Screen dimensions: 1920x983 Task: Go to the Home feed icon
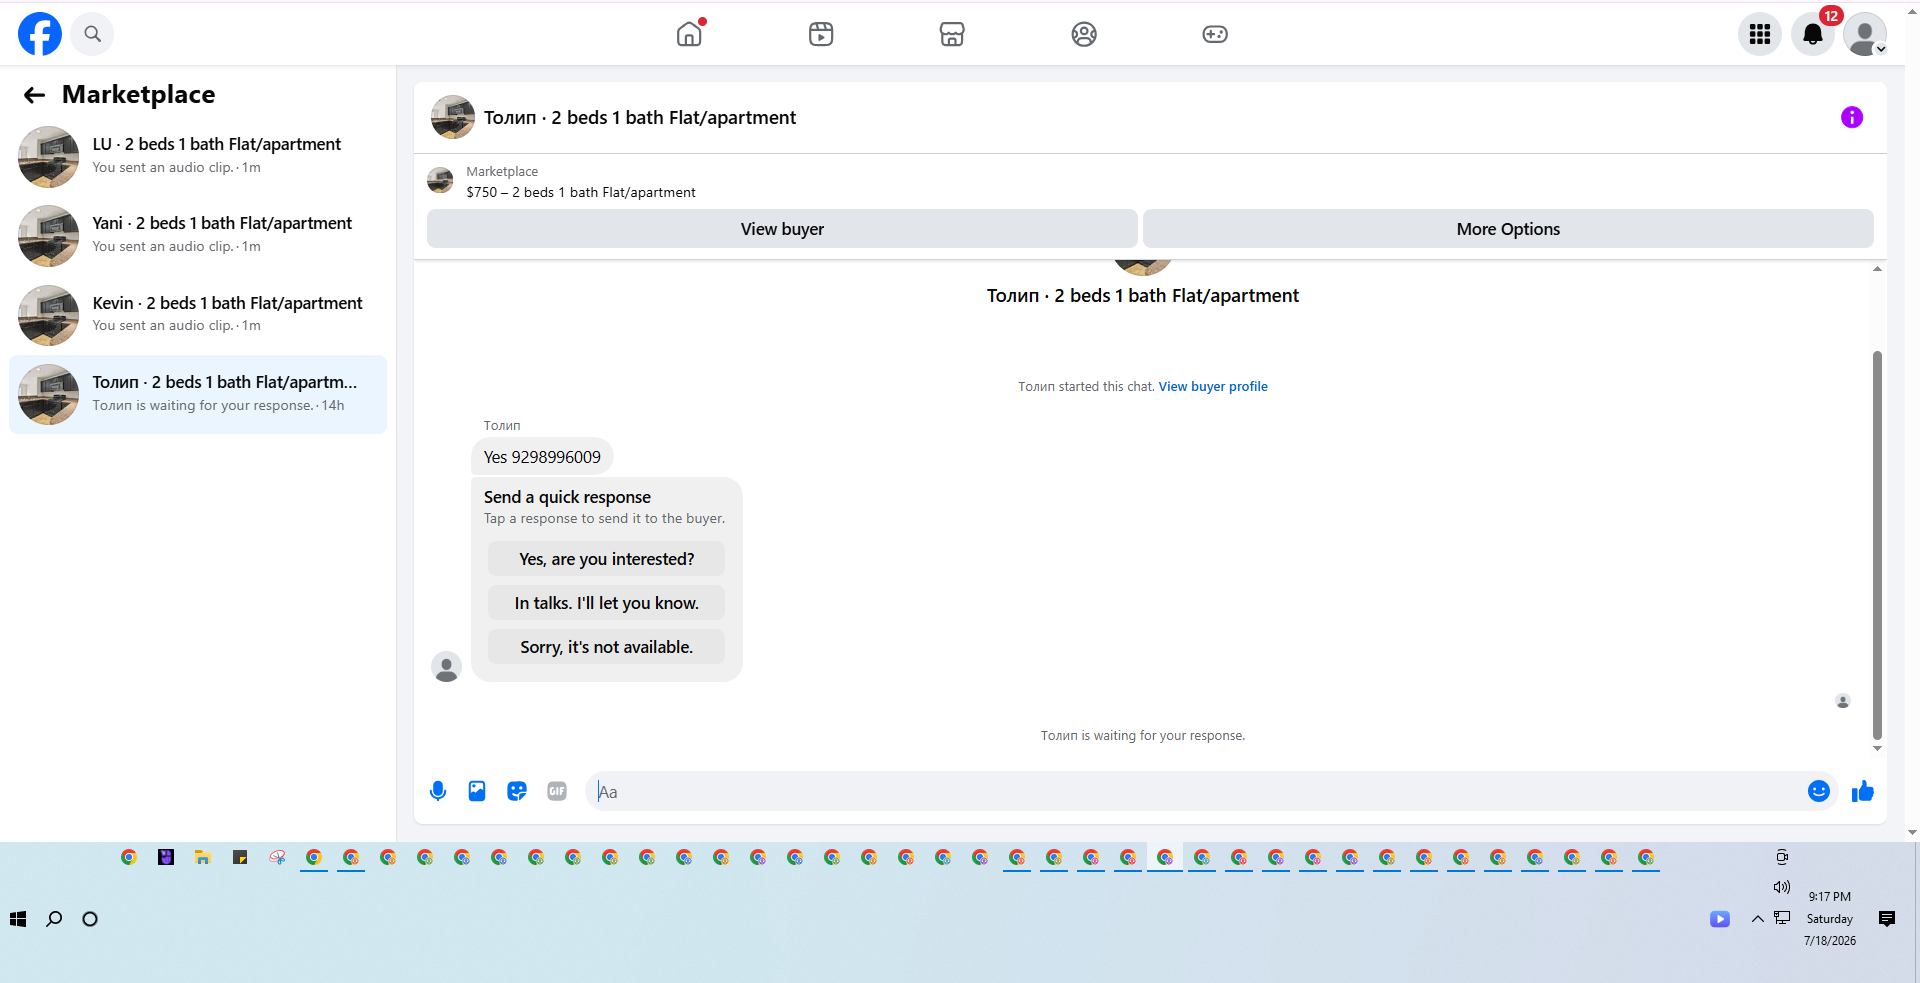(689, 34)
